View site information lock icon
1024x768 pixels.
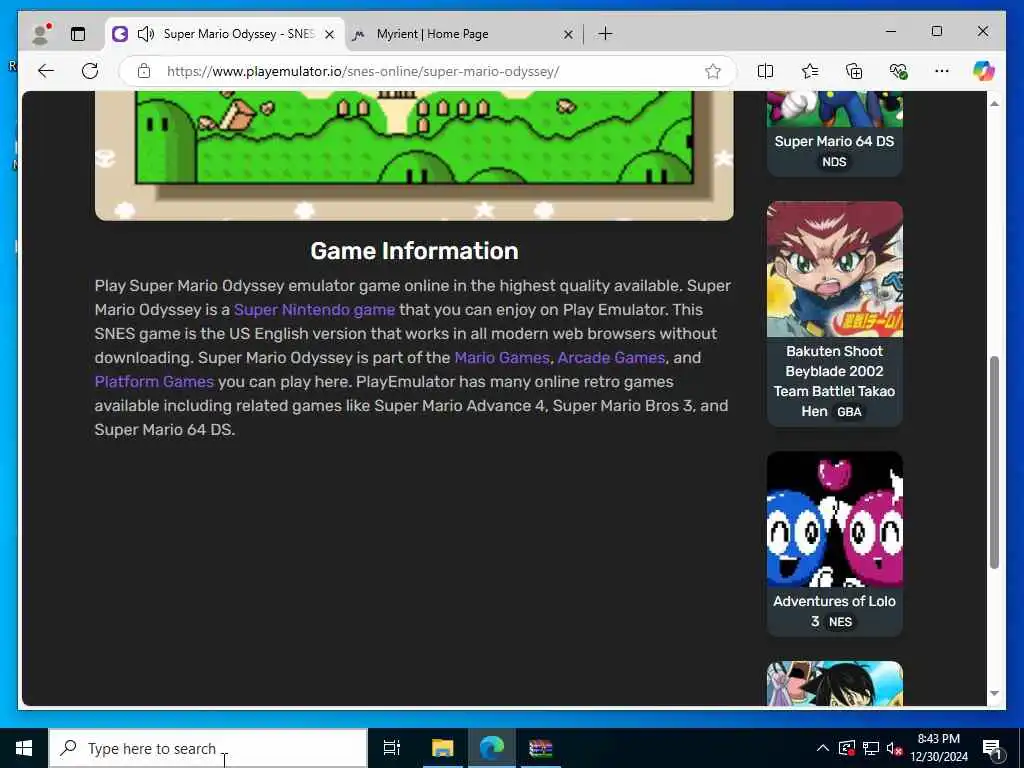click(x=144, y=71)
